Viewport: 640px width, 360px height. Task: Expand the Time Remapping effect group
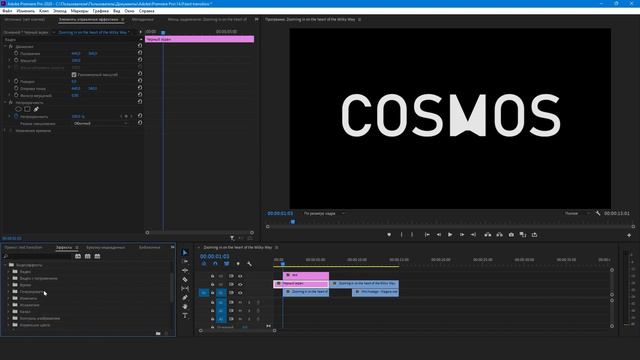click(x=5, y=131)
